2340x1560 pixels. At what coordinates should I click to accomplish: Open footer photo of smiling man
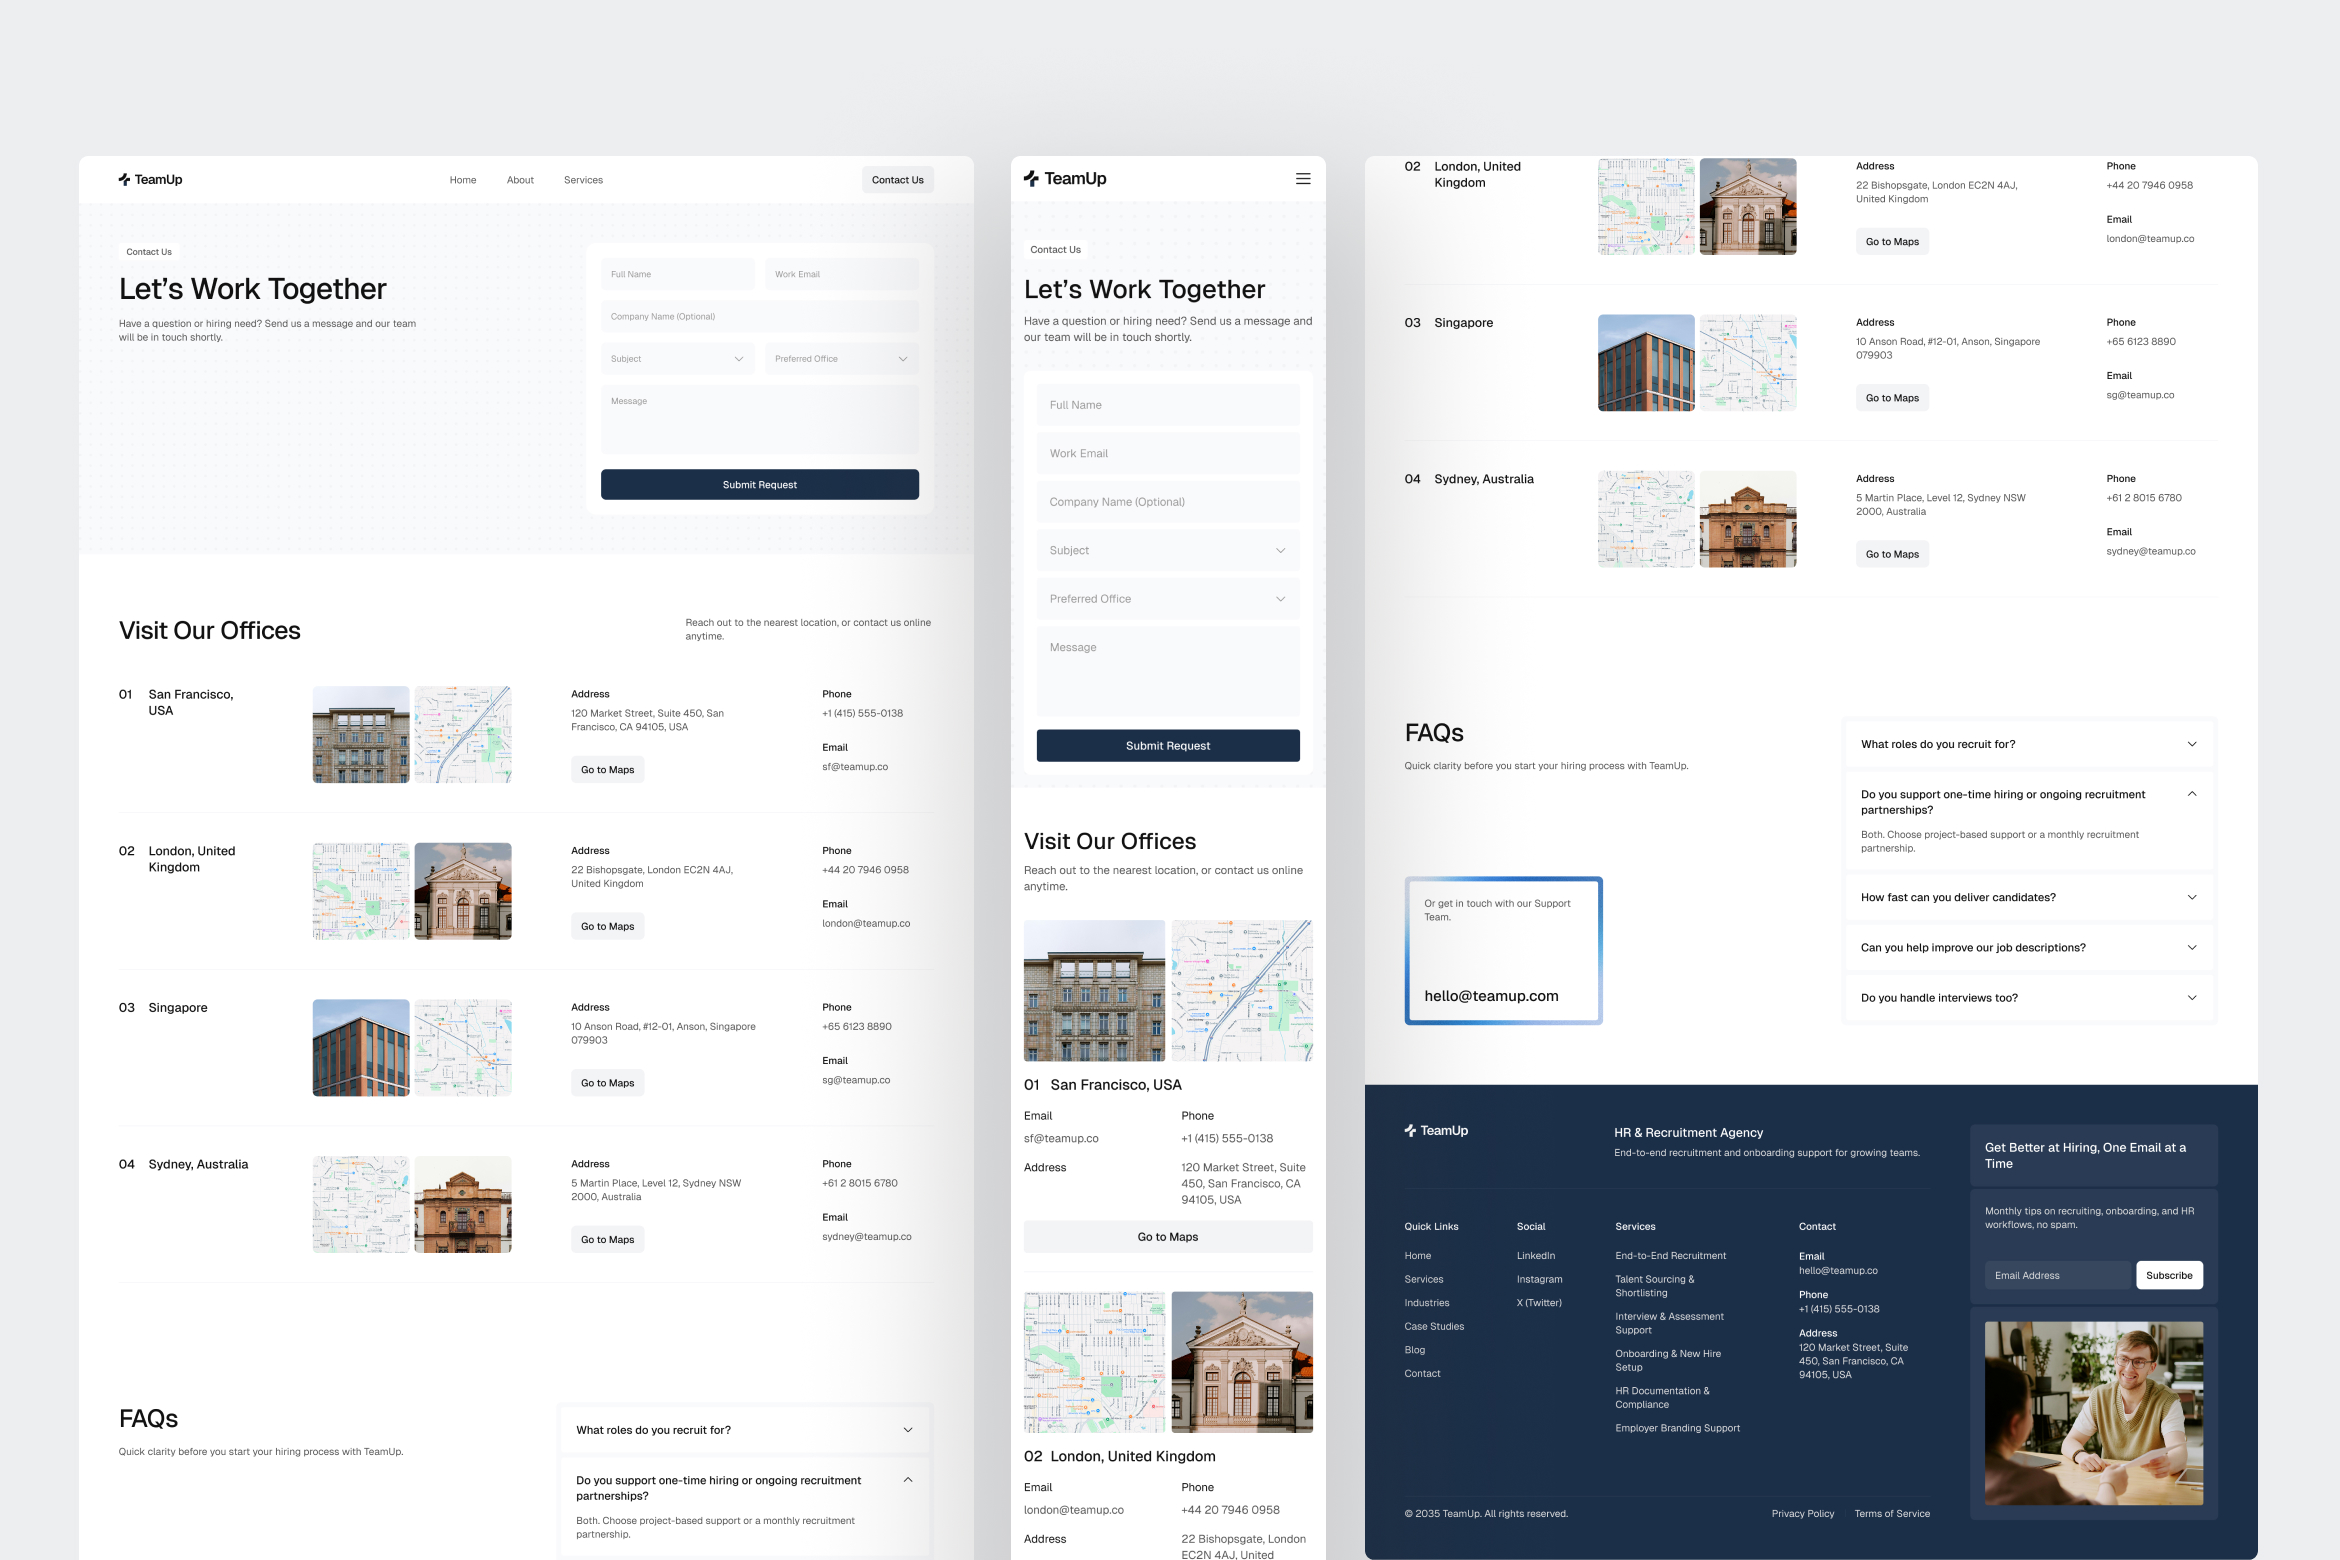tap(2093, 1413)
